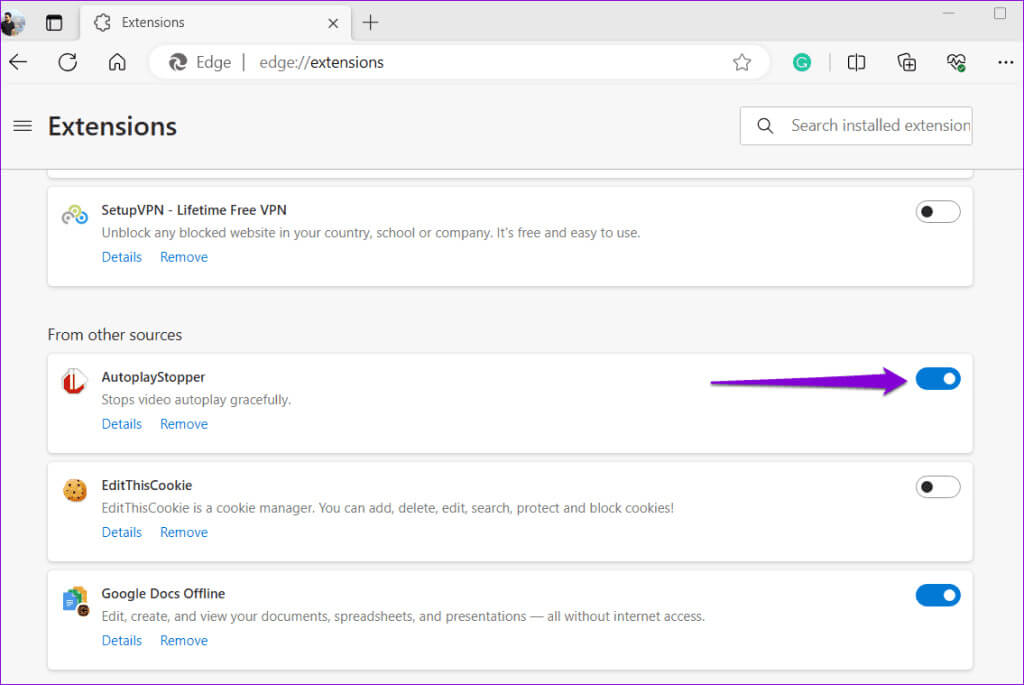Click the search magnifier icon
1024x685 pixels.
click(765, 125)
